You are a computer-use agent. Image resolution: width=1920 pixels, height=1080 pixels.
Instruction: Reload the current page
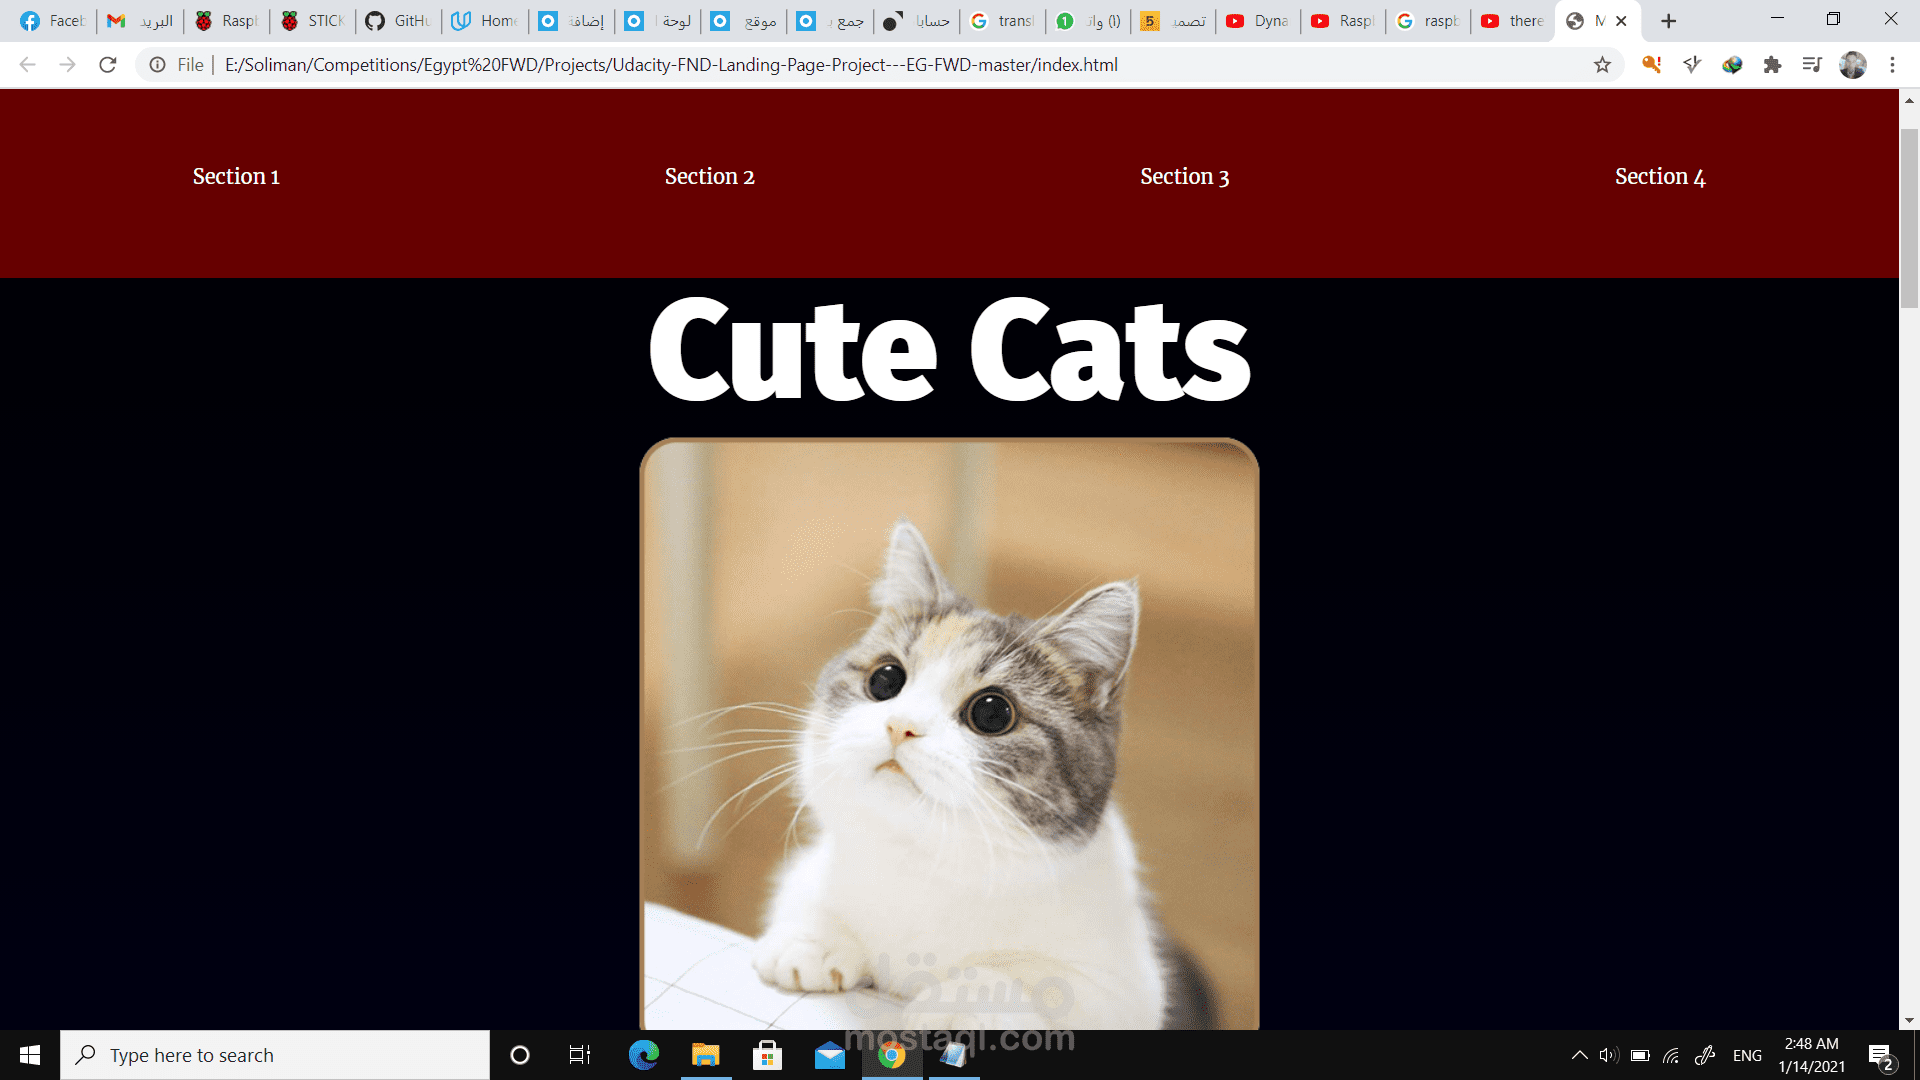pyautogui.click(x=108, y=65)
